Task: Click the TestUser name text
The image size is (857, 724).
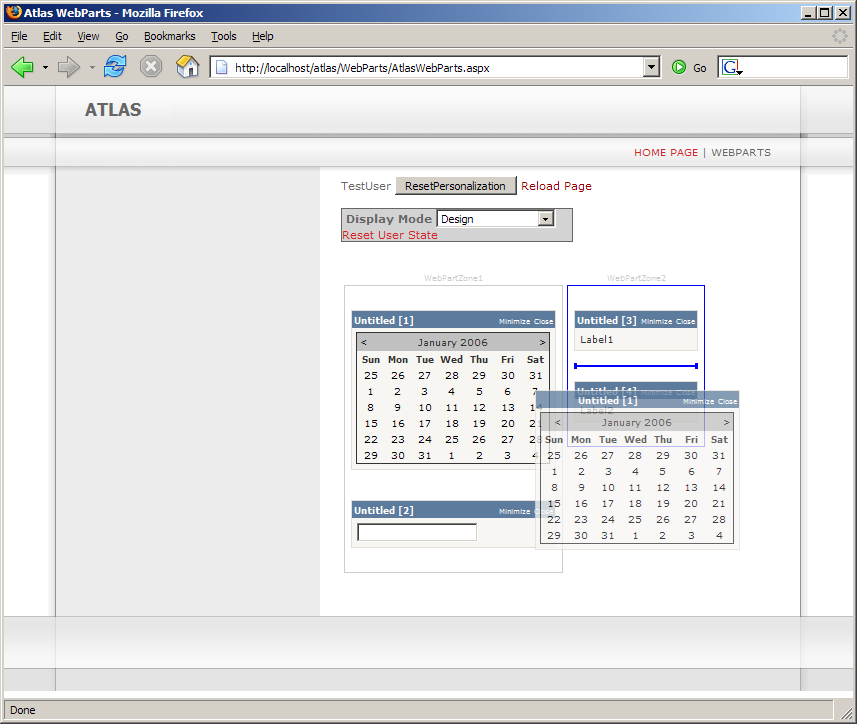Action: point(366,186)
